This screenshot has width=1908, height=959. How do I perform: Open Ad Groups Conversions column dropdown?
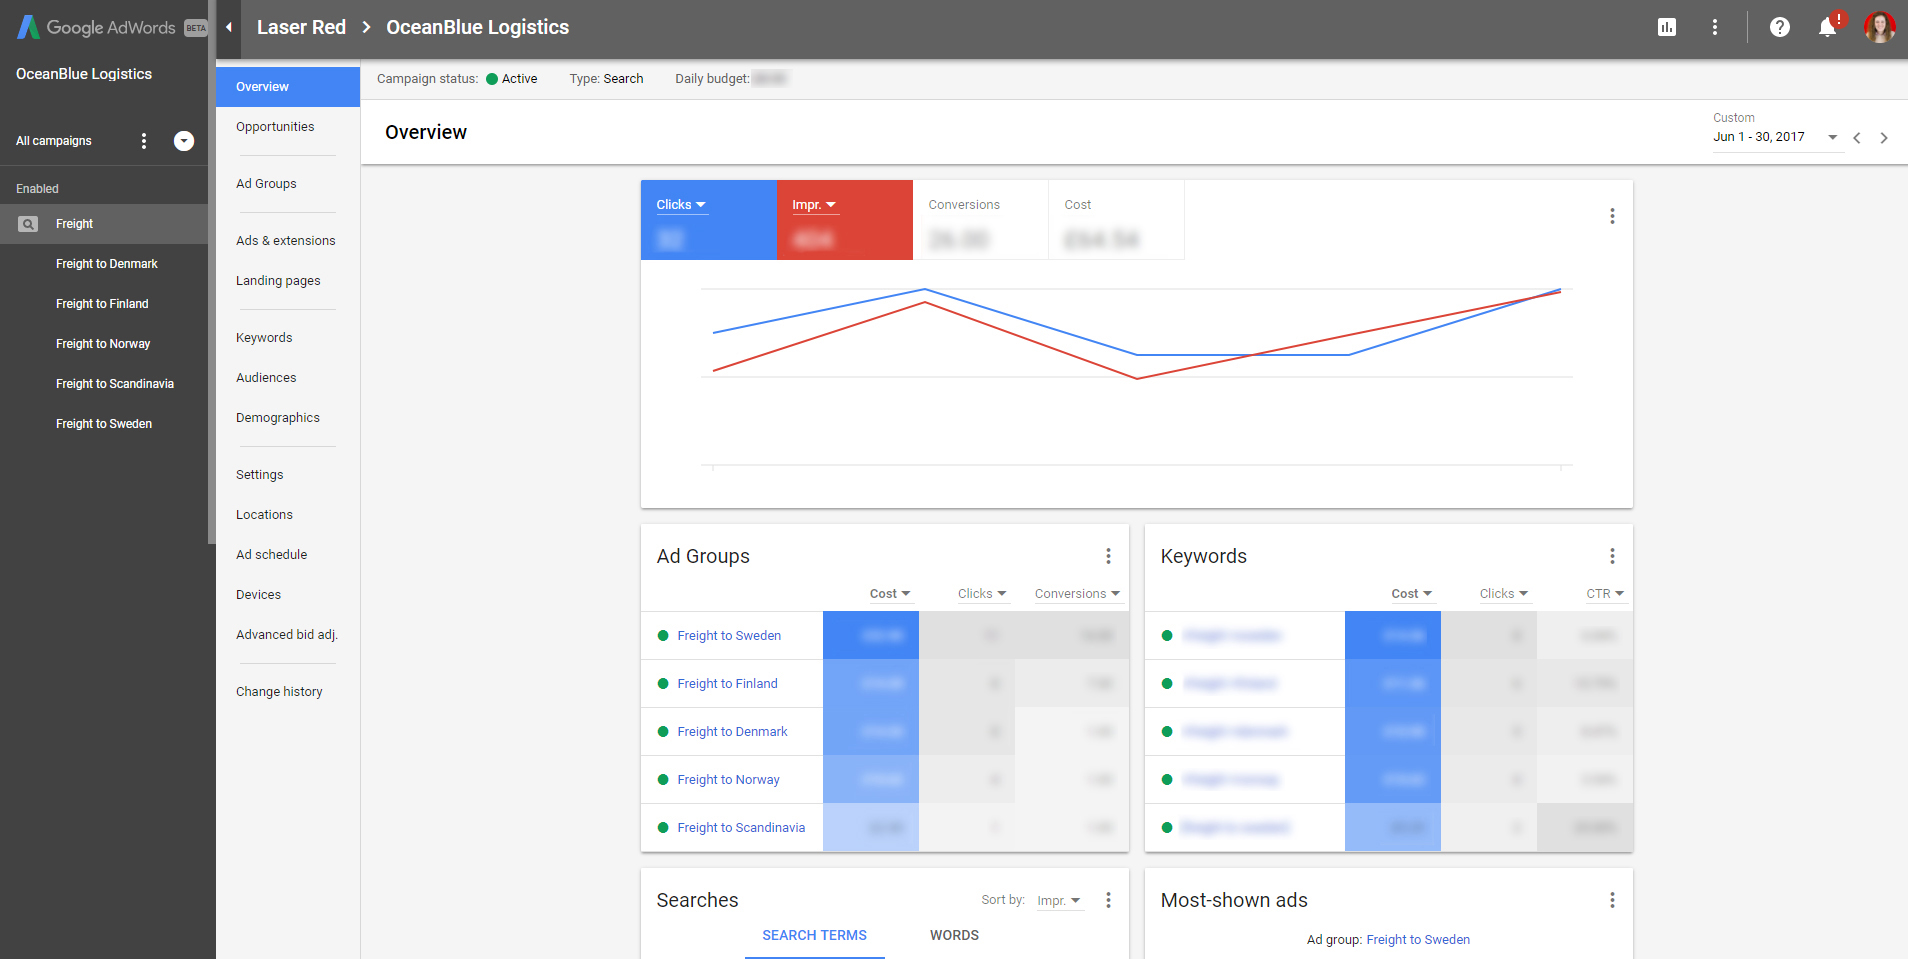click(1077, 594)
